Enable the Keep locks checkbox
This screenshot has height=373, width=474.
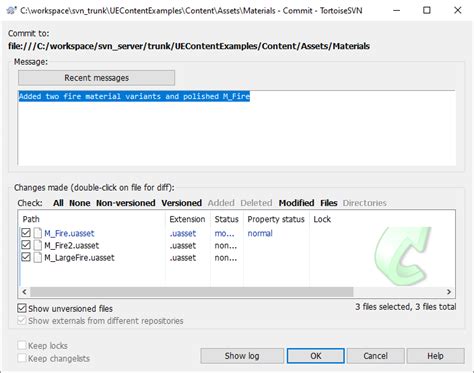tap(22, 345)
